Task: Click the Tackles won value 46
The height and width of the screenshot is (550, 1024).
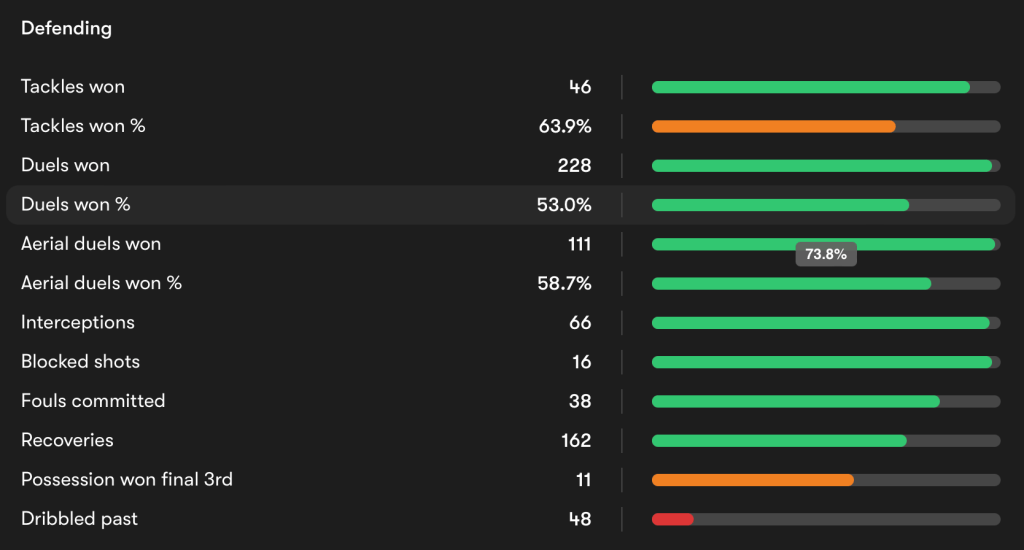Action: click(x=580, y=87)
